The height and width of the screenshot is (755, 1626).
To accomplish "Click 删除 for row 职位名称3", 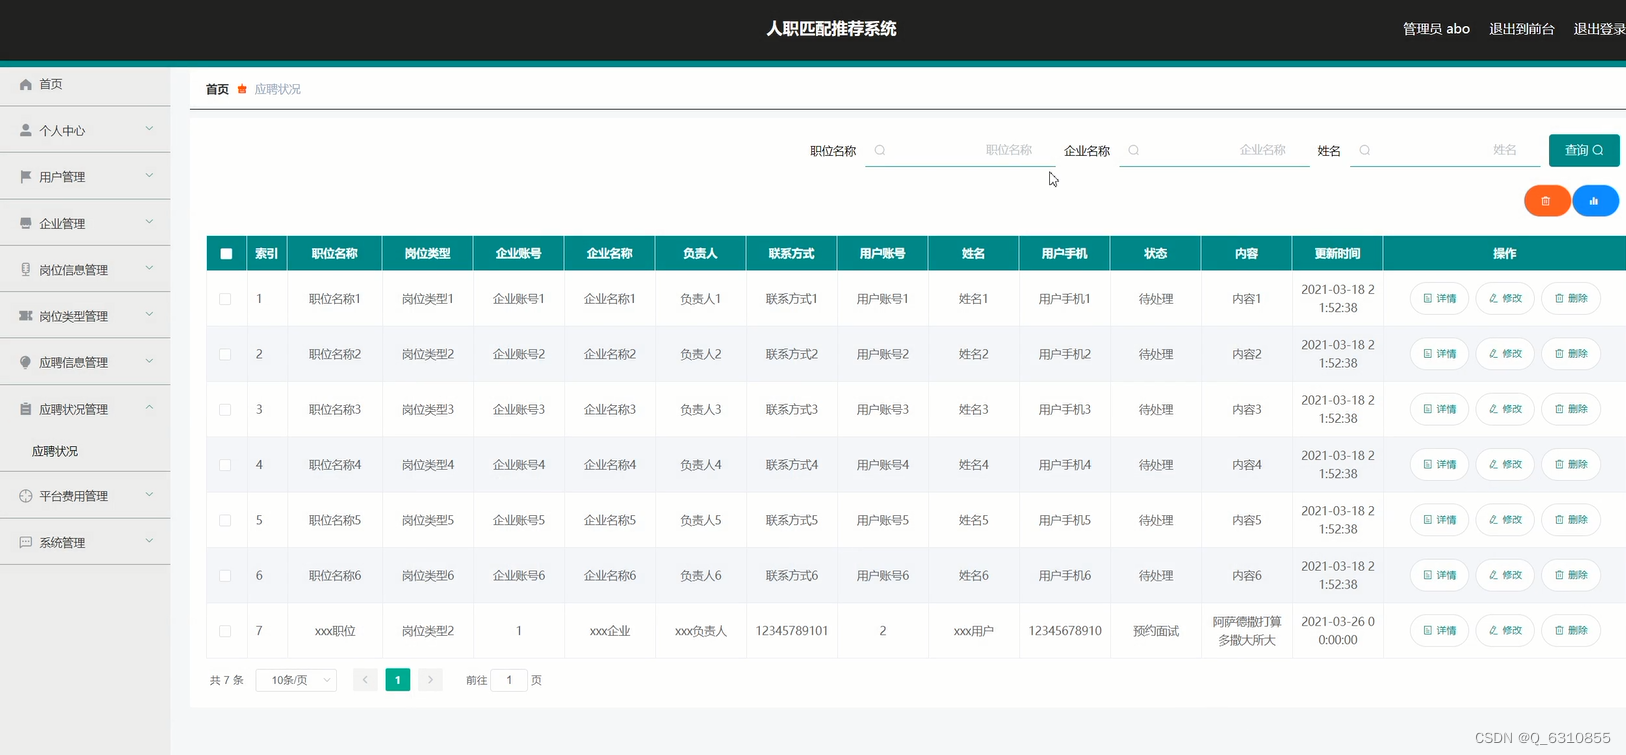I will click(x=1571, y=409).
